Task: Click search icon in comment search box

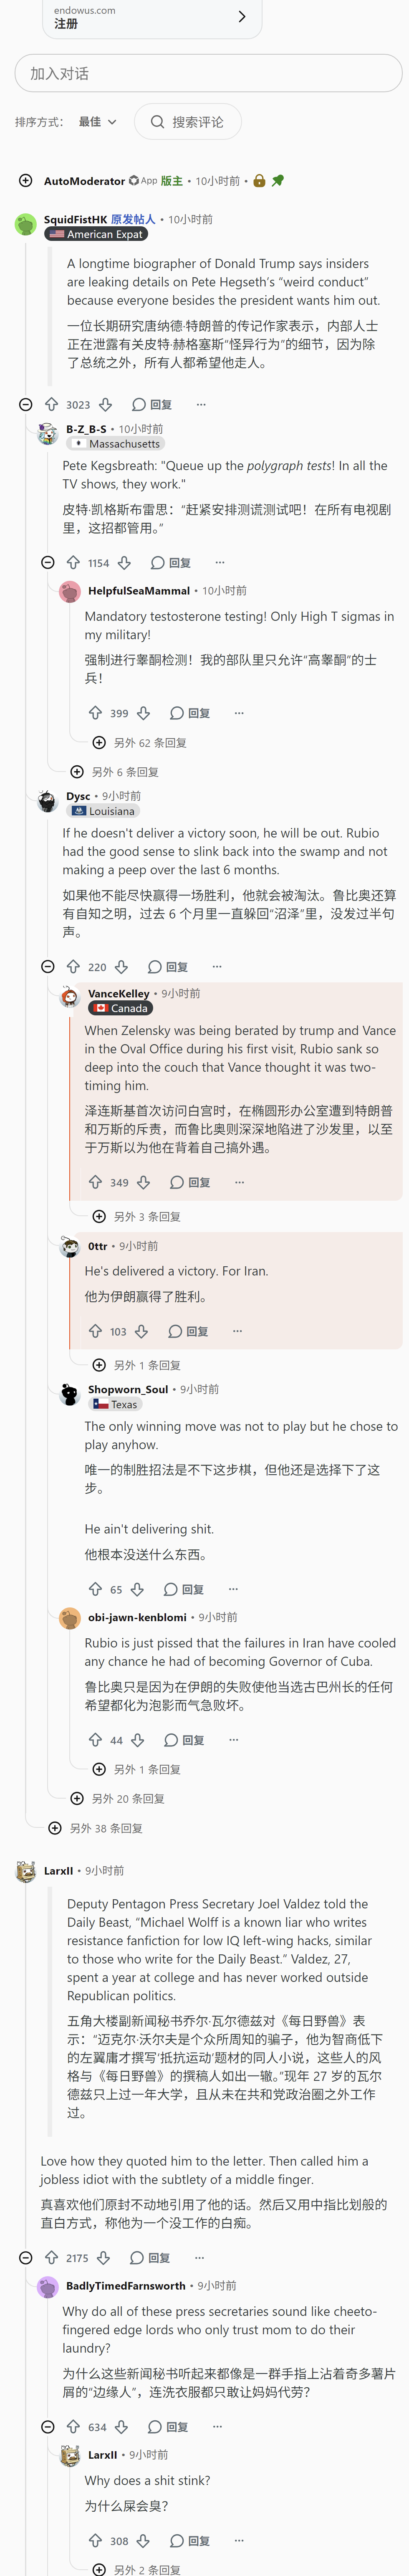Action: click(157, 122)
